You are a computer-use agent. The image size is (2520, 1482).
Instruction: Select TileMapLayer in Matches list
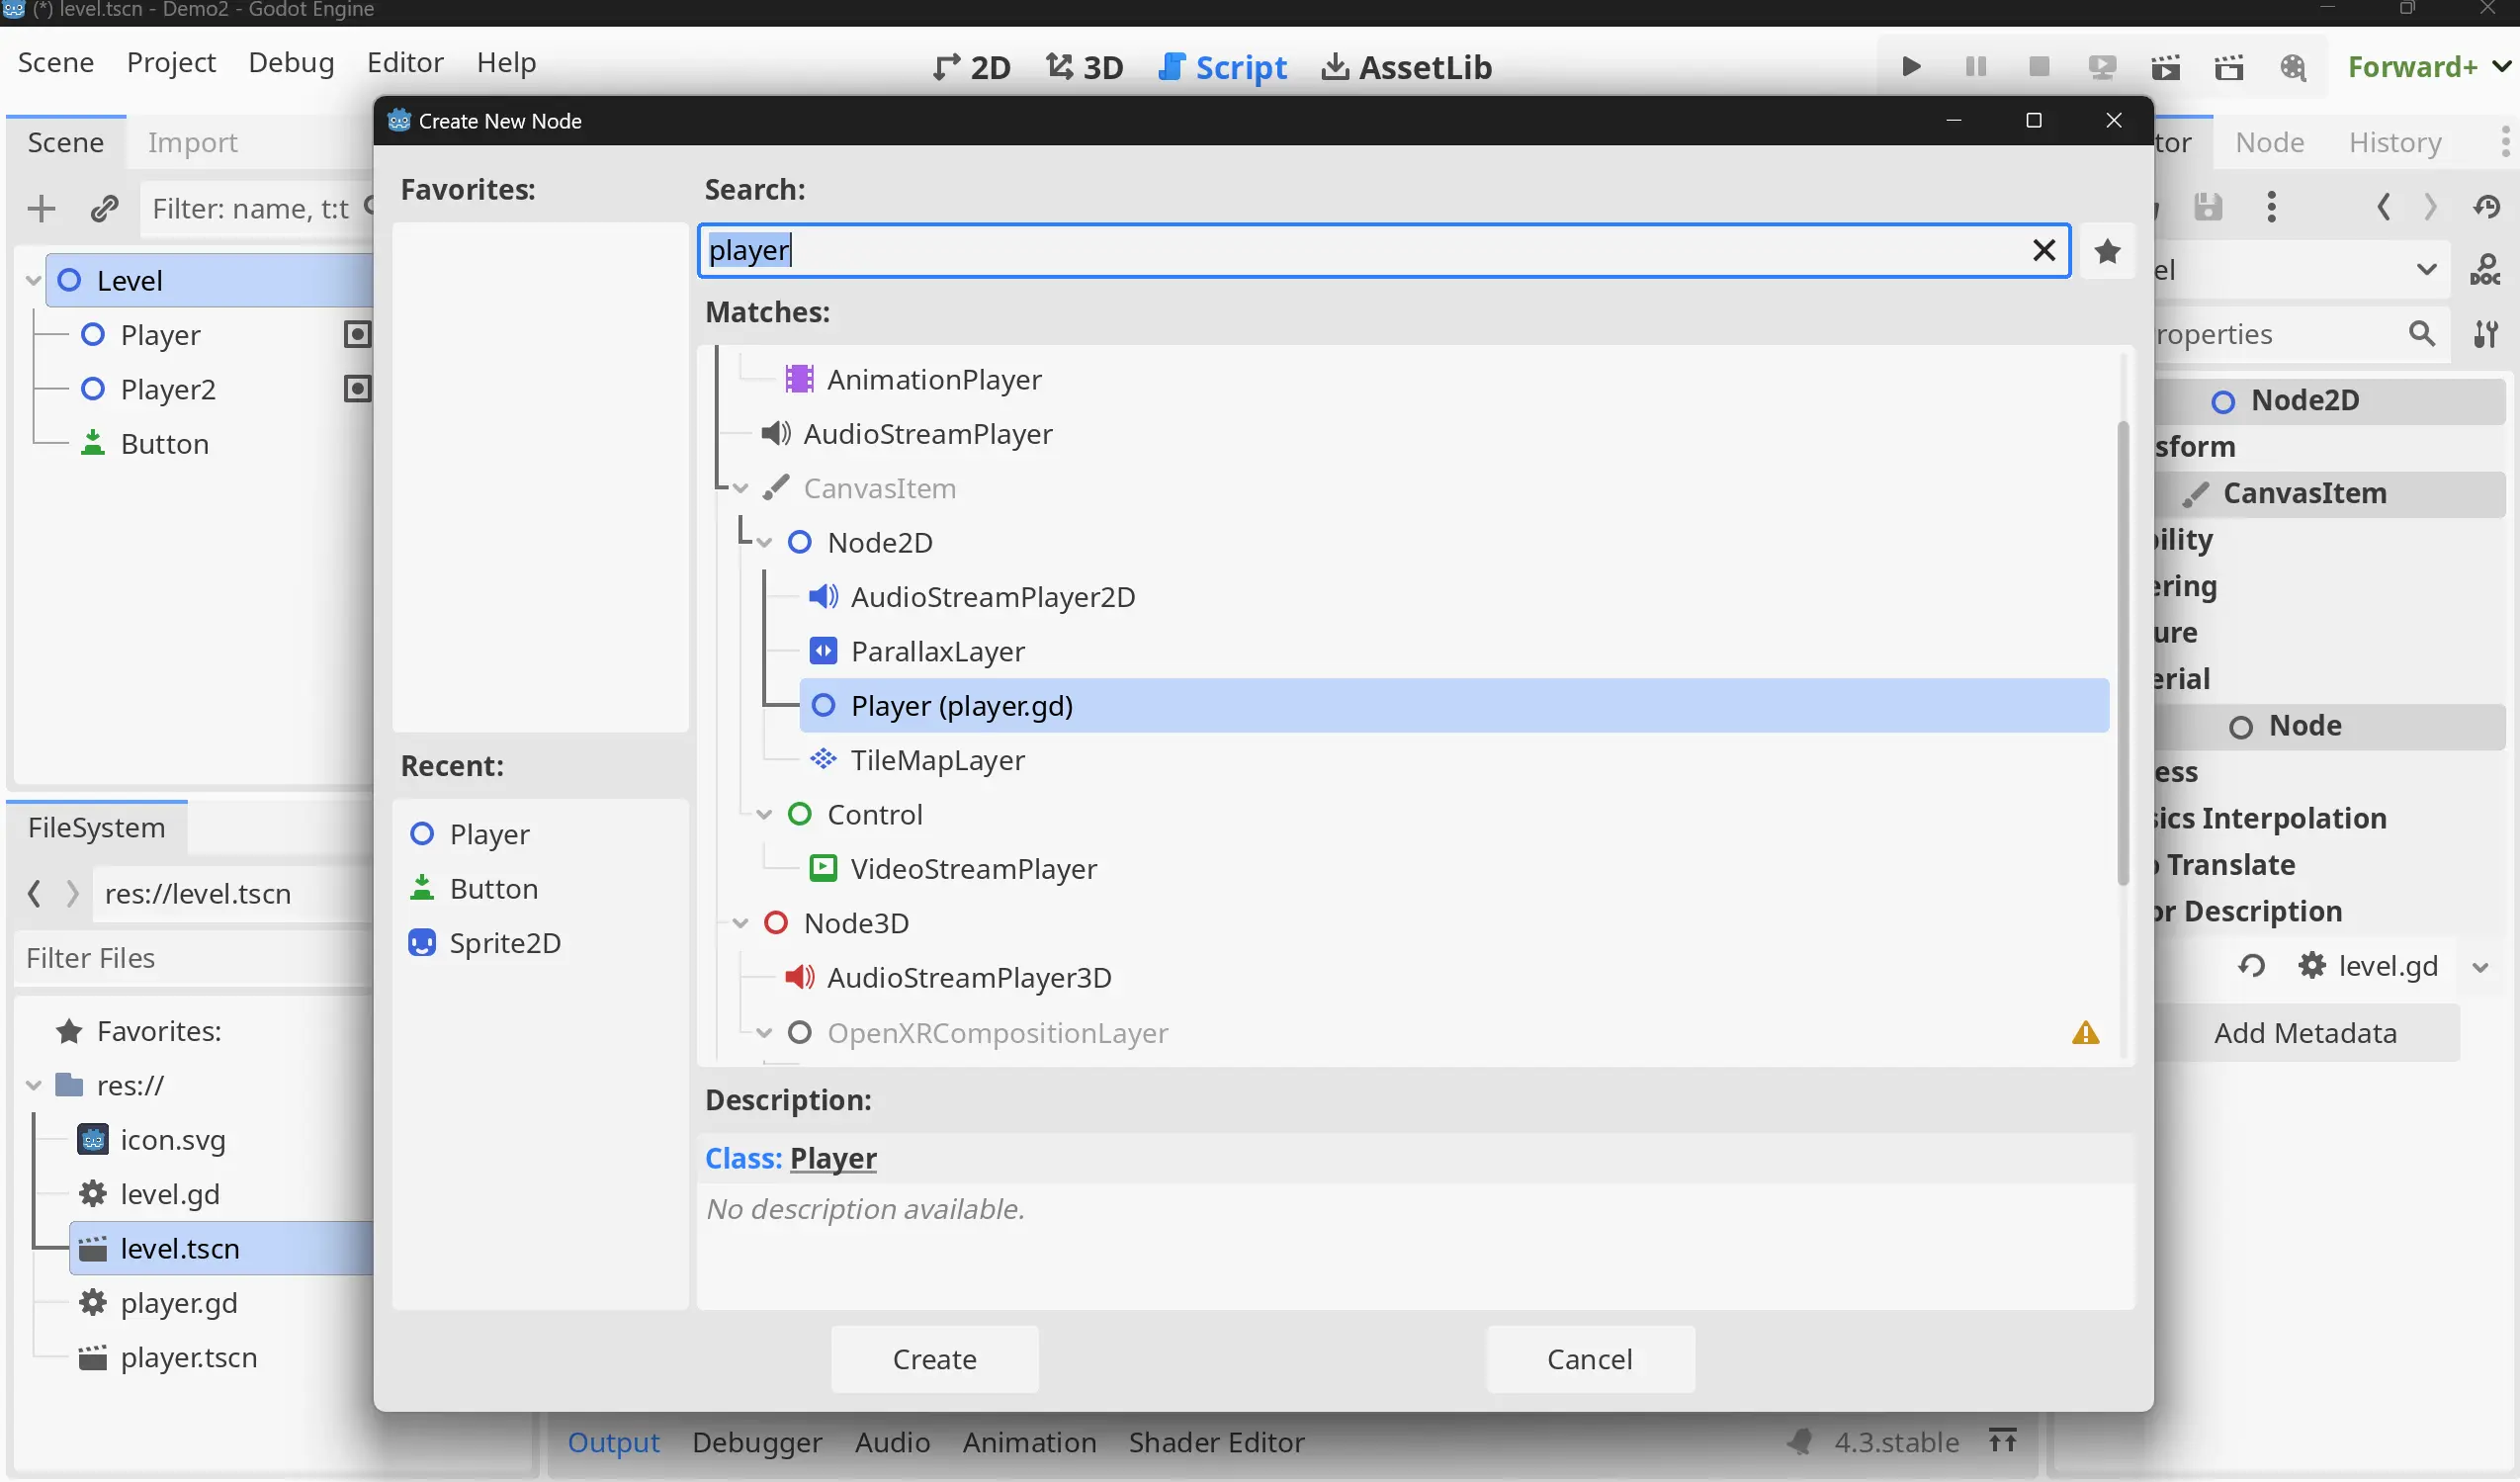[937, 760]
